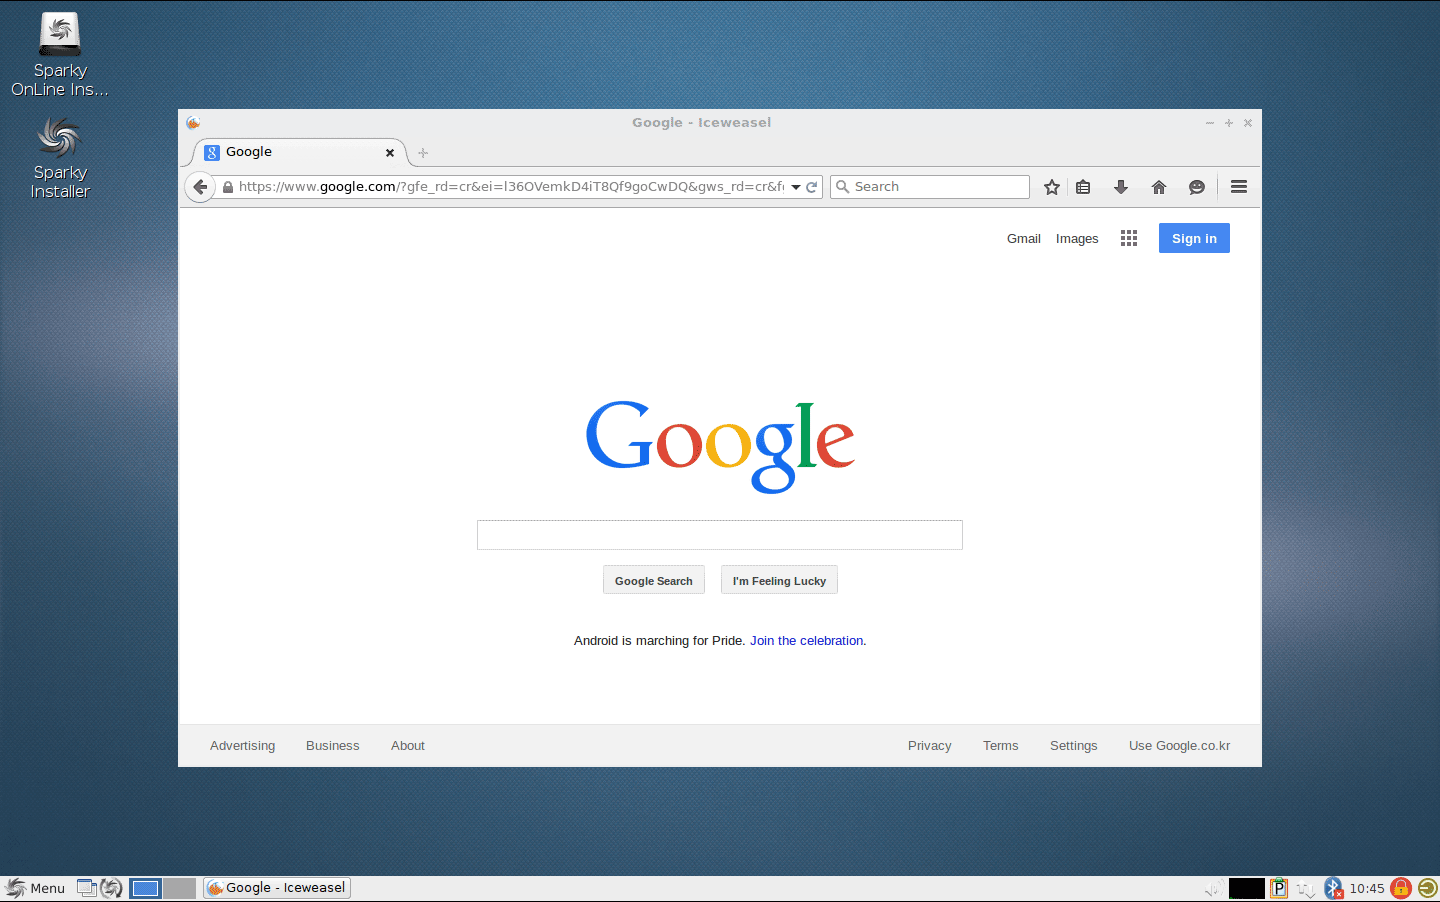
Task: Open the Images link
Action: tap(1077, 238)
